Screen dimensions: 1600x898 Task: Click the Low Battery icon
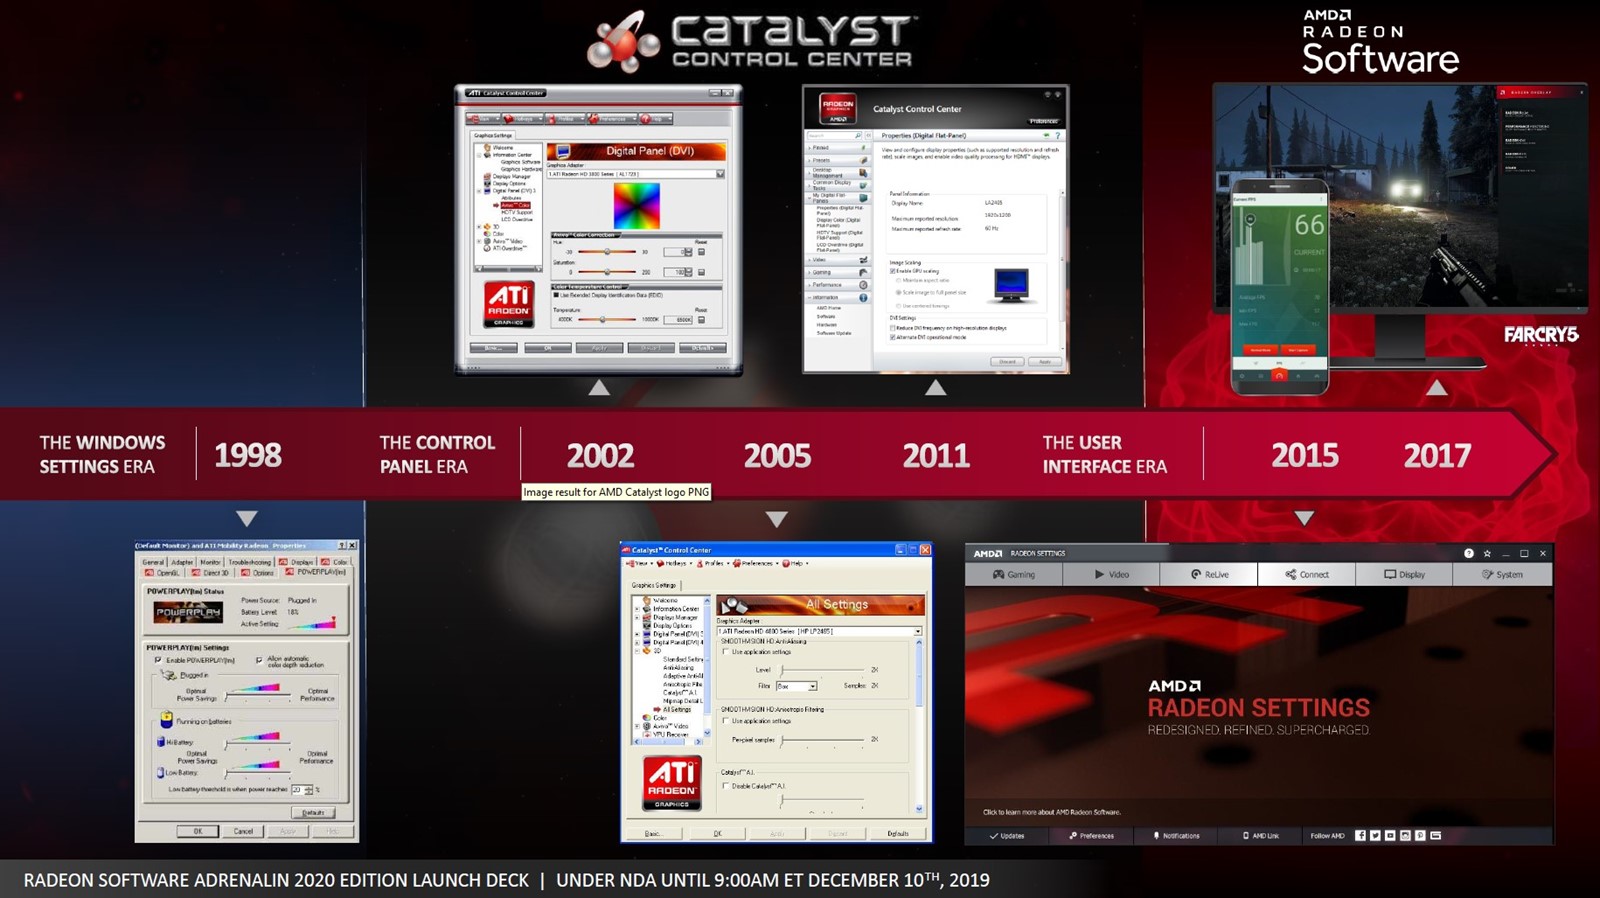[x=160, y=773]
